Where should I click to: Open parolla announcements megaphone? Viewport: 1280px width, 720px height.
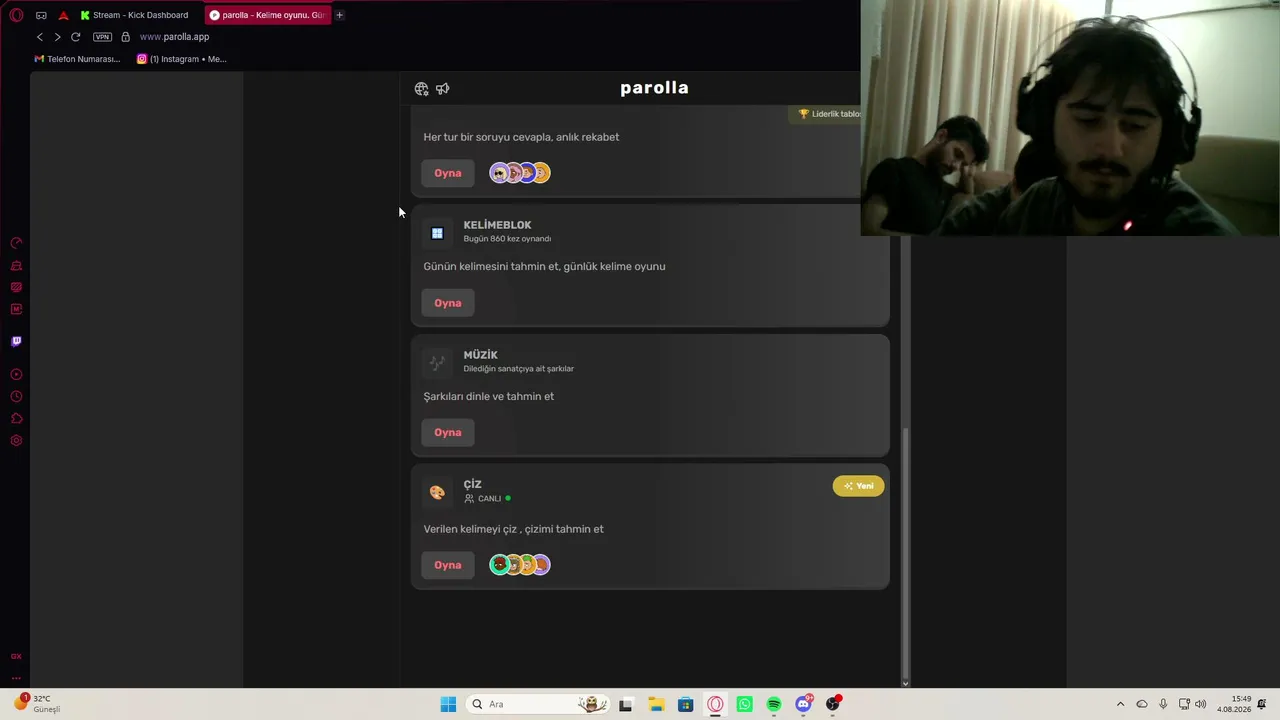tap(443, 89)
